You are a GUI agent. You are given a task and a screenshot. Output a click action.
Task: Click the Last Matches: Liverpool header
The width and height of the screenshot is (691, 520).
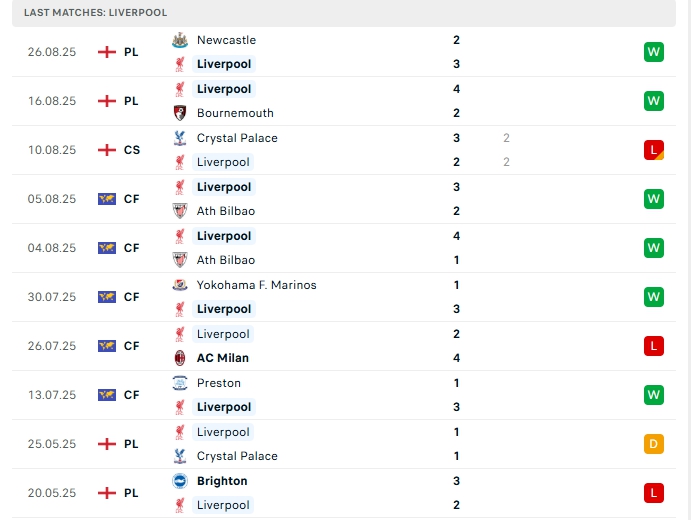[x=95, y=12]
